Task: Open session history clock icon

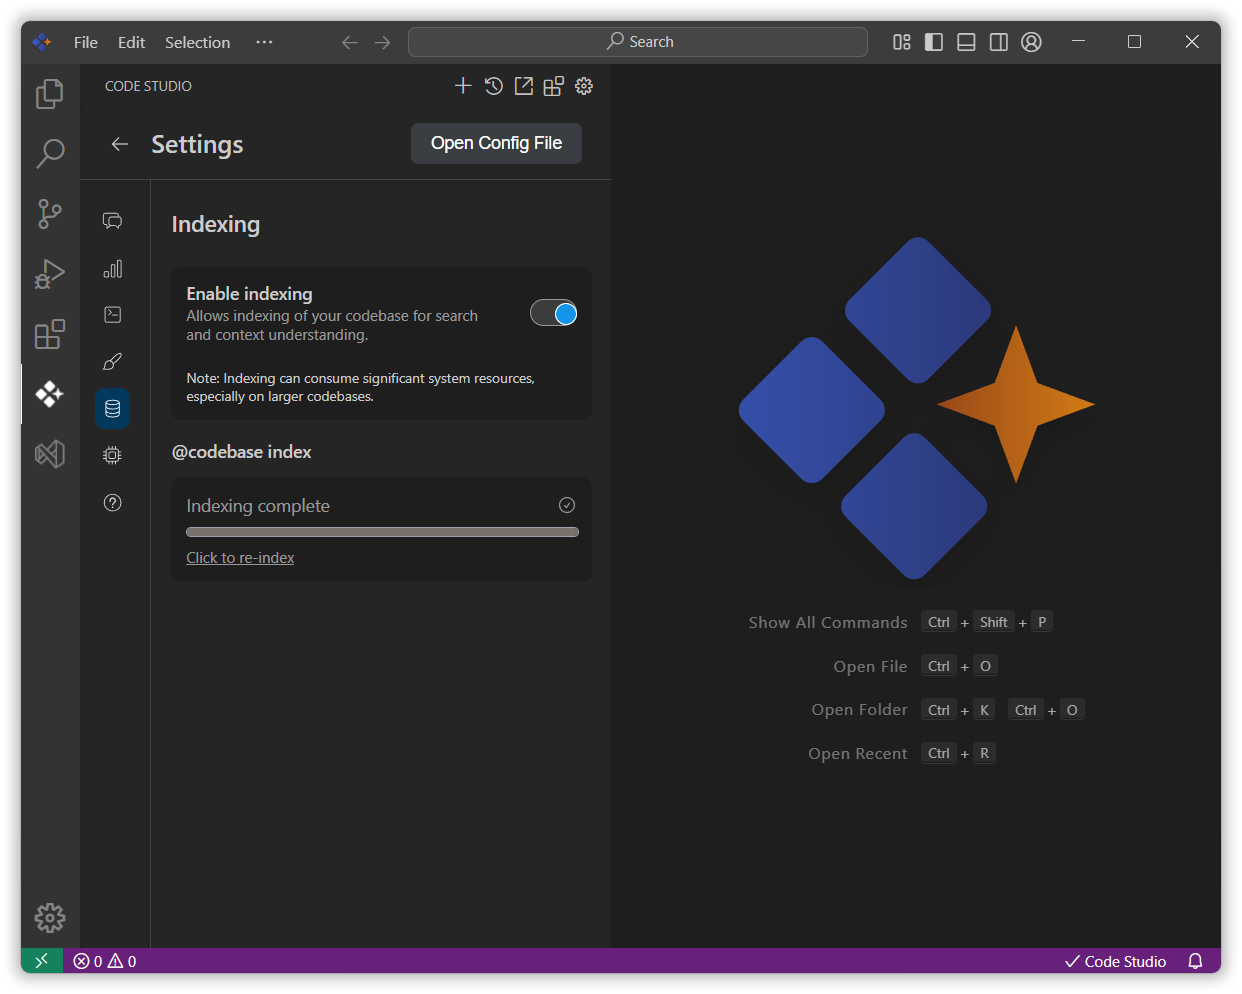Action: pos(493,86)
